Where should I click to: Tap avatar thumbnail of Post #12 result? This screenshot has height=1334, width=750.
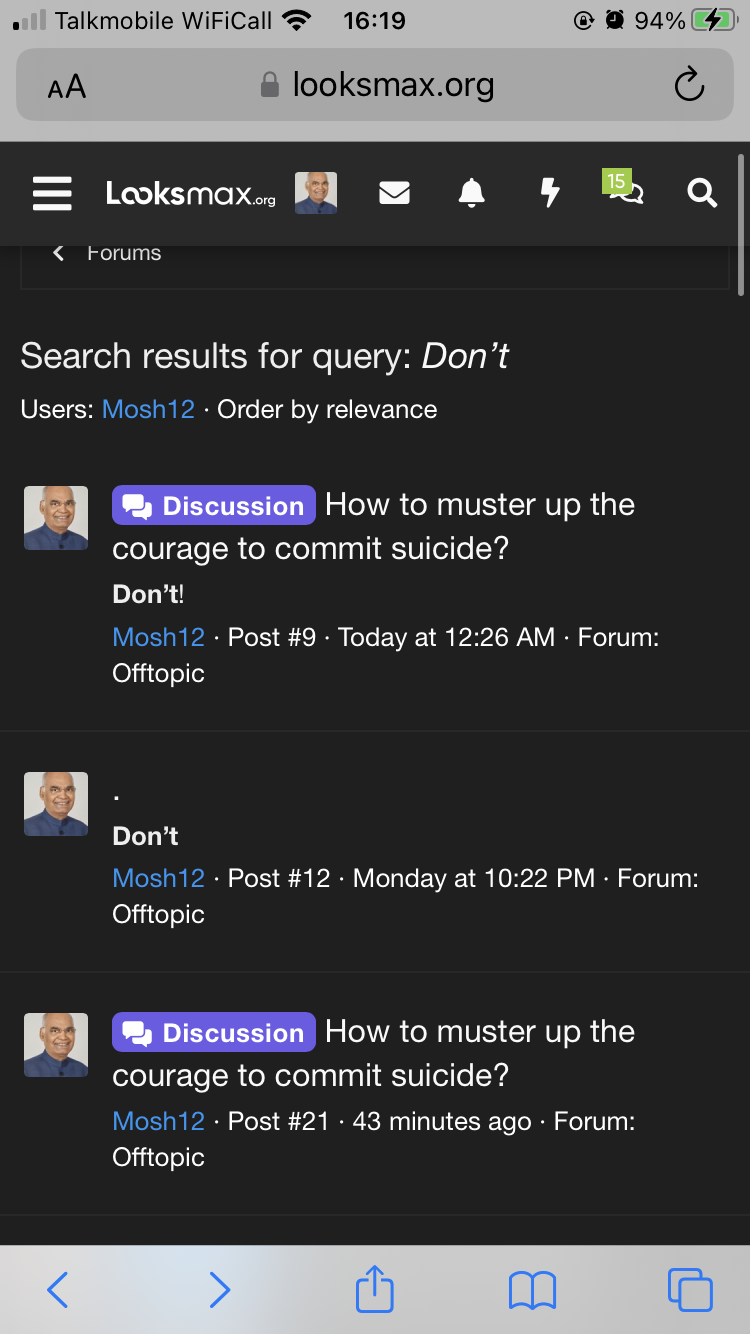pyautogui.click(x=56, y=804)
